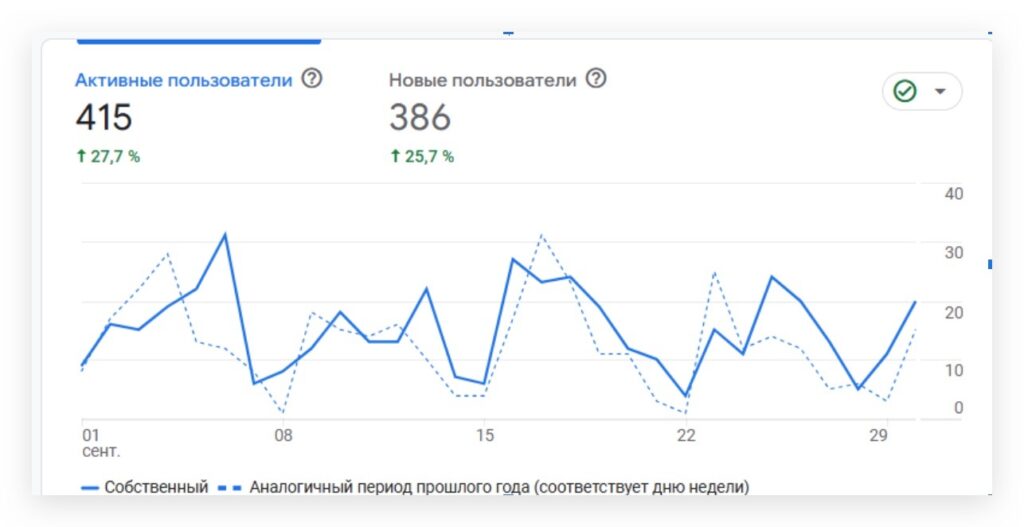Image resolution: width=1024 pixels, height=527 pixels.
Task: Open help icon next to Новые пользователи
Action: (x=596, y=79)
